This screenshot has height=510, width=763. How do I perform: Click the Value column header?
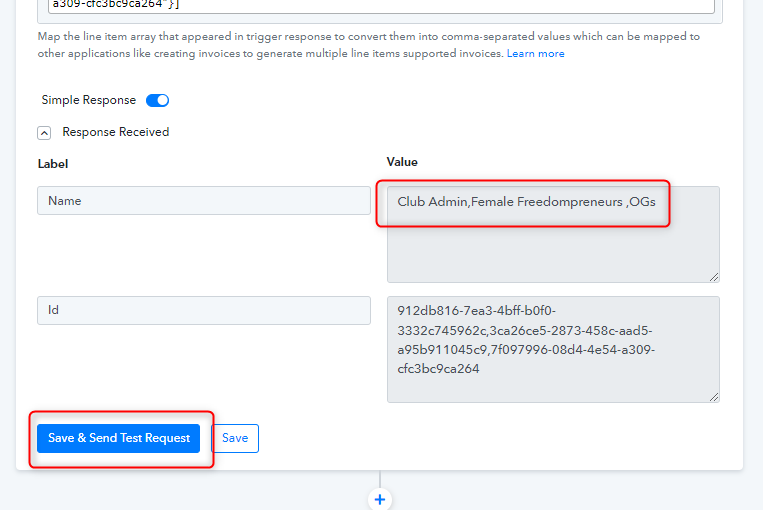click(402, 162)
